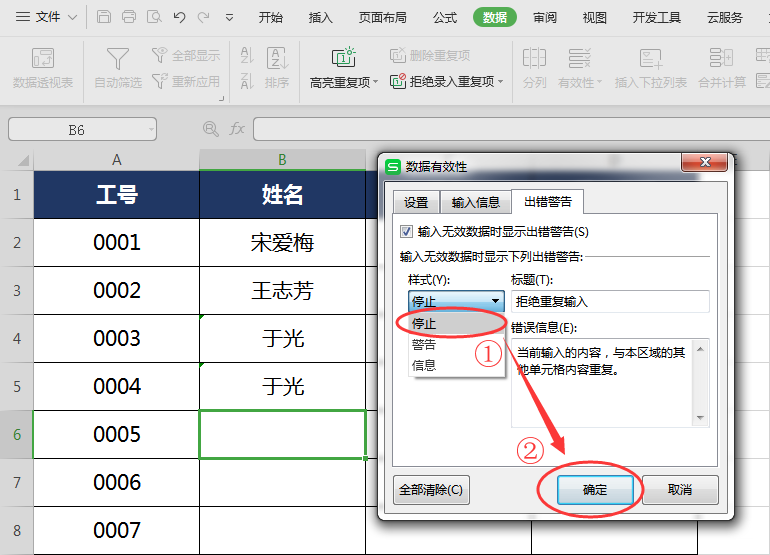Screen dimensions: 770x555
Task: Open the 样式 style combo box
Action: pyautogui.click(x=456, y=301)
